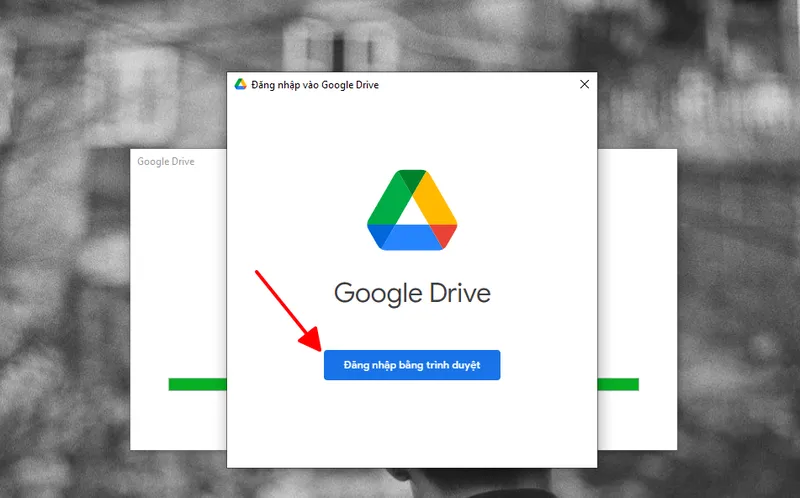Viewport: 800px width, 498px height.
Task: Click the large Google Drive logo
Action: (x=412, y=210)
